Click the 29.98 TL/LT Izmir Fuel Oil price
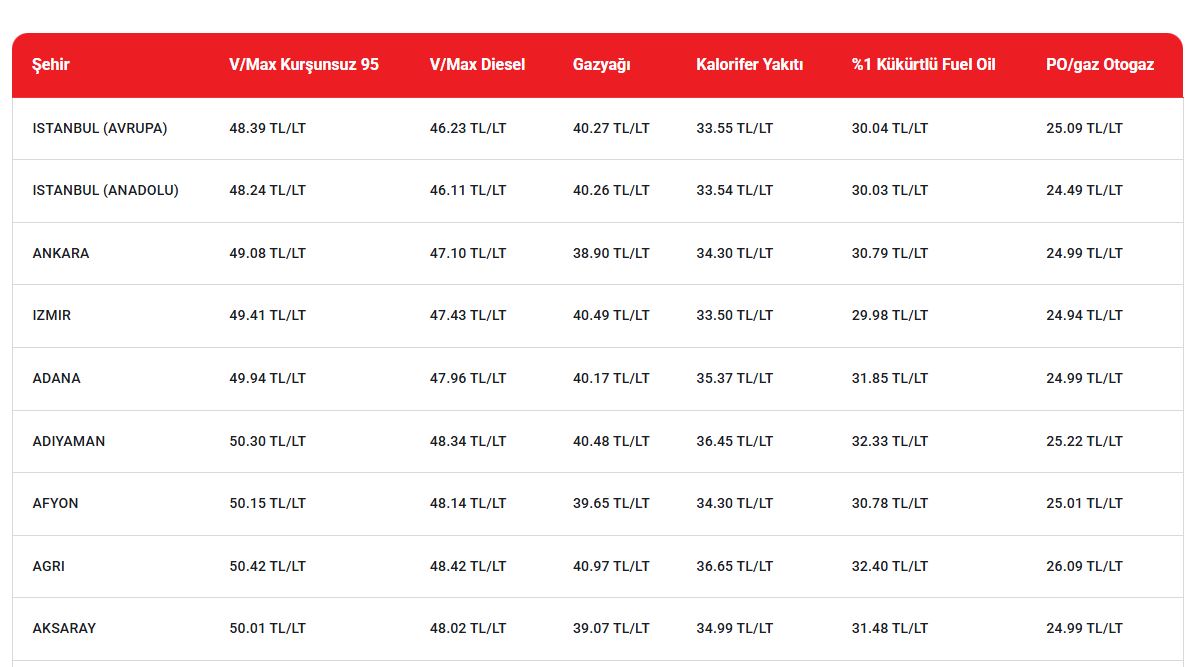This screenshot has width=1190, height=667. point(889,315)
